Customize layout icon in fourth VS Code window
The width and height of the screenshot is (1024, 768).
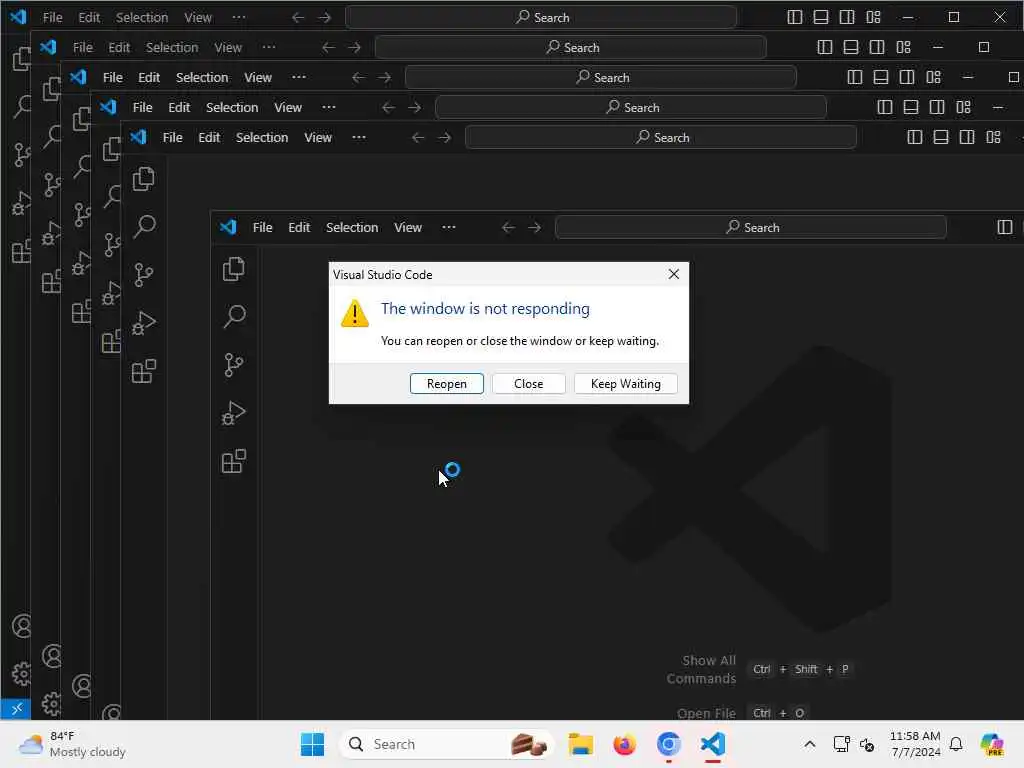(933, 77)
